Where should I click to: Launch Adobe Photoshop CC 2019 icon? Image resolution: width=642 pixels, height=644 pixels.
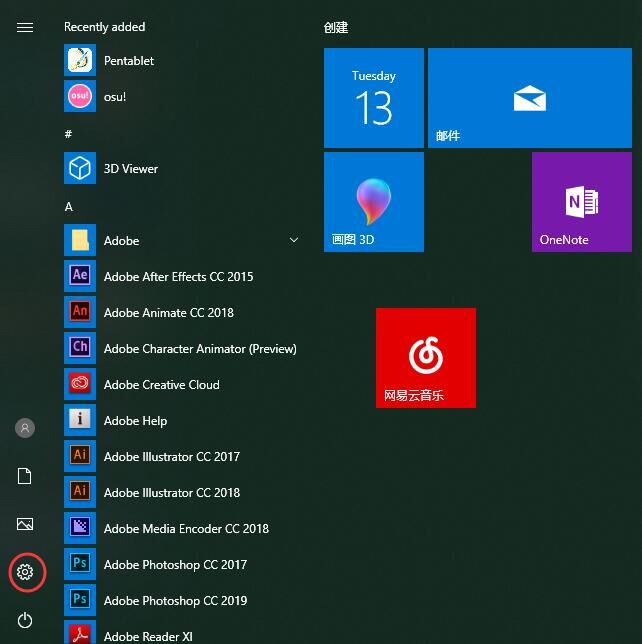point(80,600)
